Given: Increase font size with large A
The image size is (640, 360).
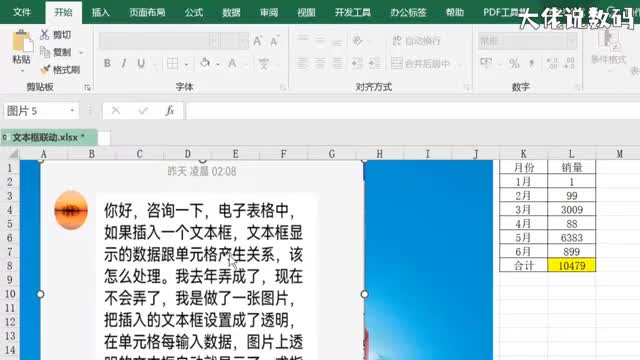Looking at the screenshot, I should pyautogui.click(x=257, y=41).
